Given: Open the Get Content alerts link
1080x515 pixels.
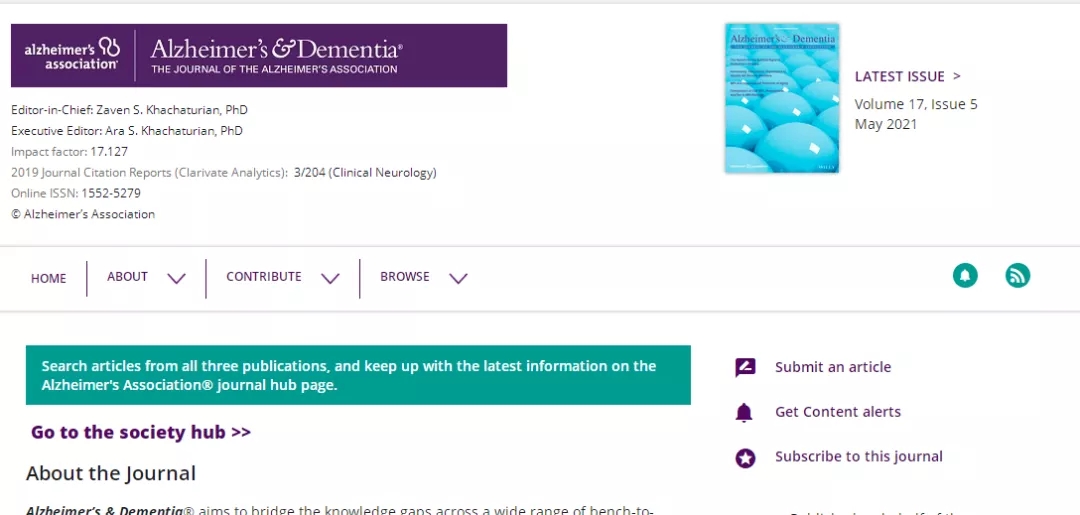Looking at the screenshot, I should tap(837, 412).
